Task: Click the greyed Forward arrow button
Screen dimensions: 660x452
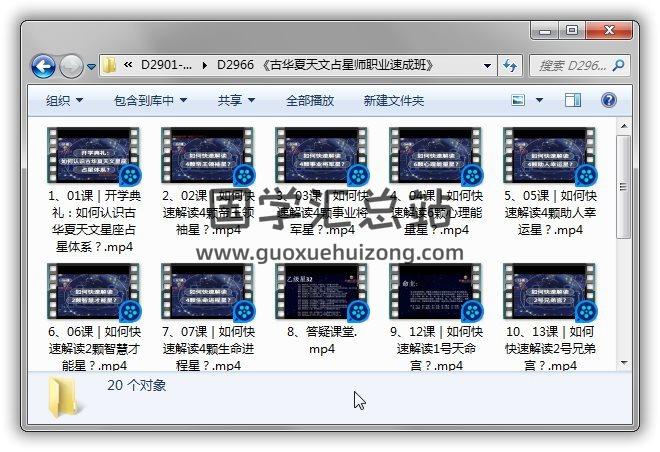Action: click(x=71, y=66)
